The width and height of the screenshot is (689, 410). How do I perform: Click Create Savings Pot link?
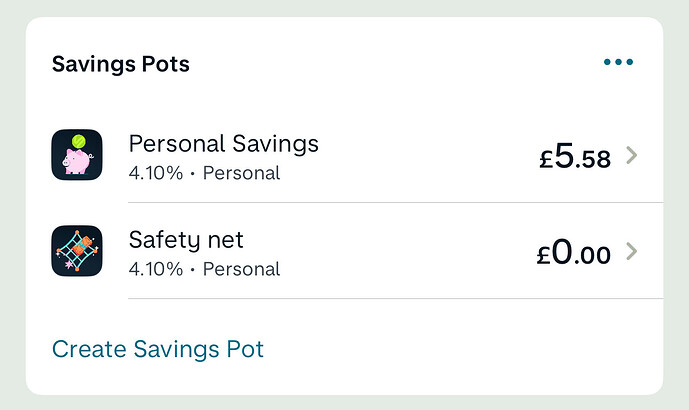[x=158, y=349]
